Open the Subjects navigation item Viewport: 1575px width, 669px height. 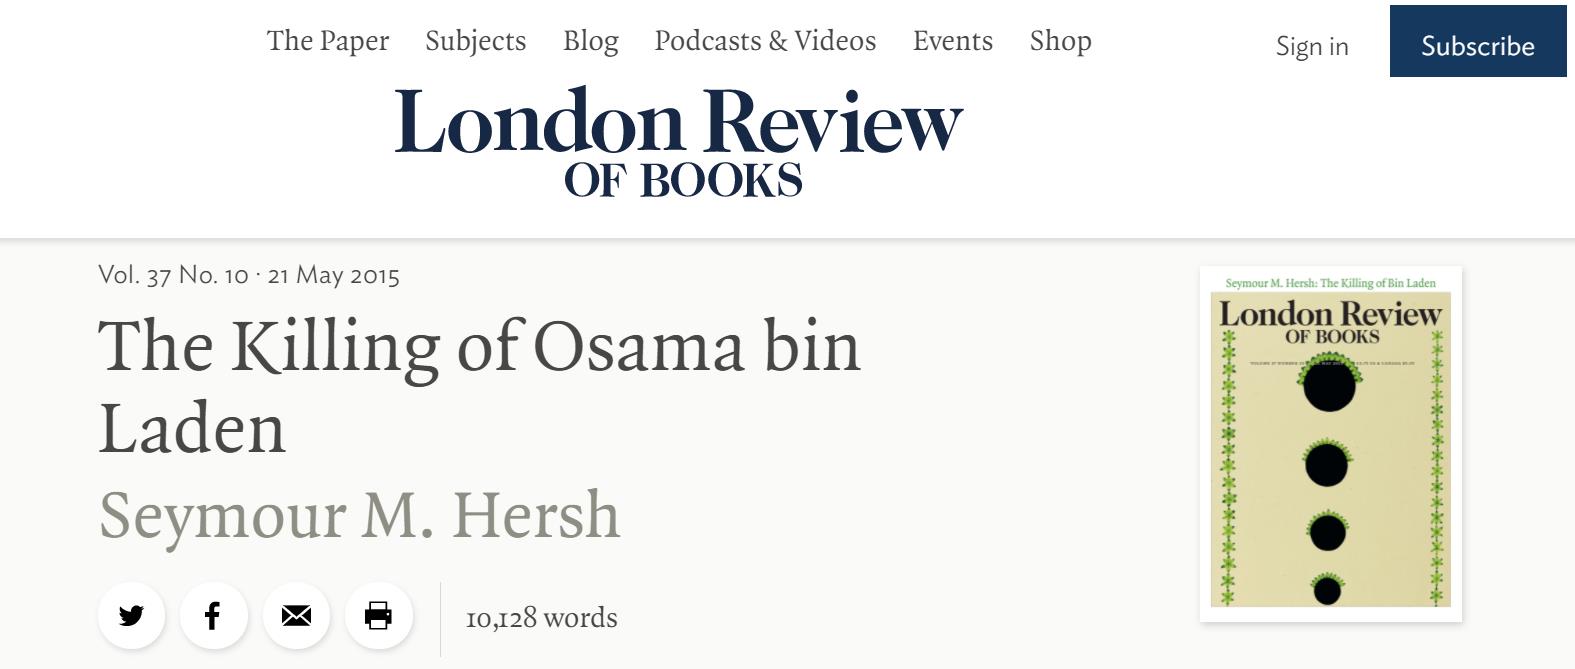point(475,41)
